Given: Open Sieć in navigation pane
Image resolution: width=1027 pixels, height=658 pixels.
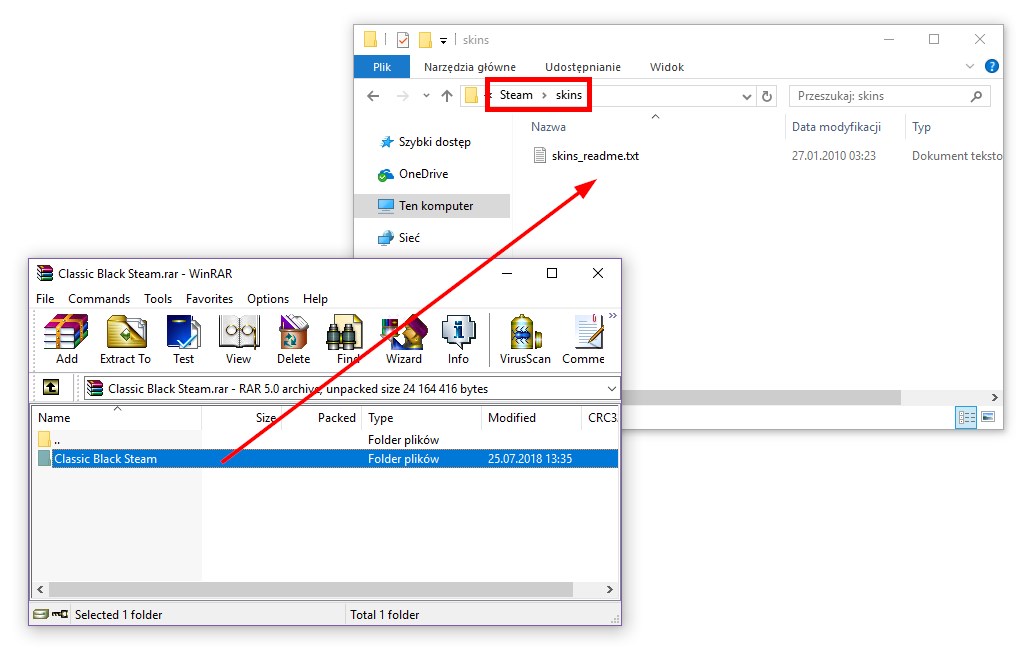Looking at the screenshot, I should point(409,238).
